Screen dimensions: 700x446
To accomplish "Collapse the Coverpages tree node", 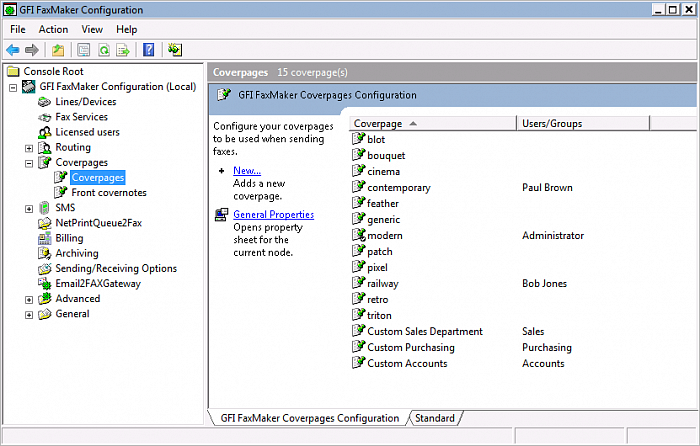I will [x=30, y=163].
